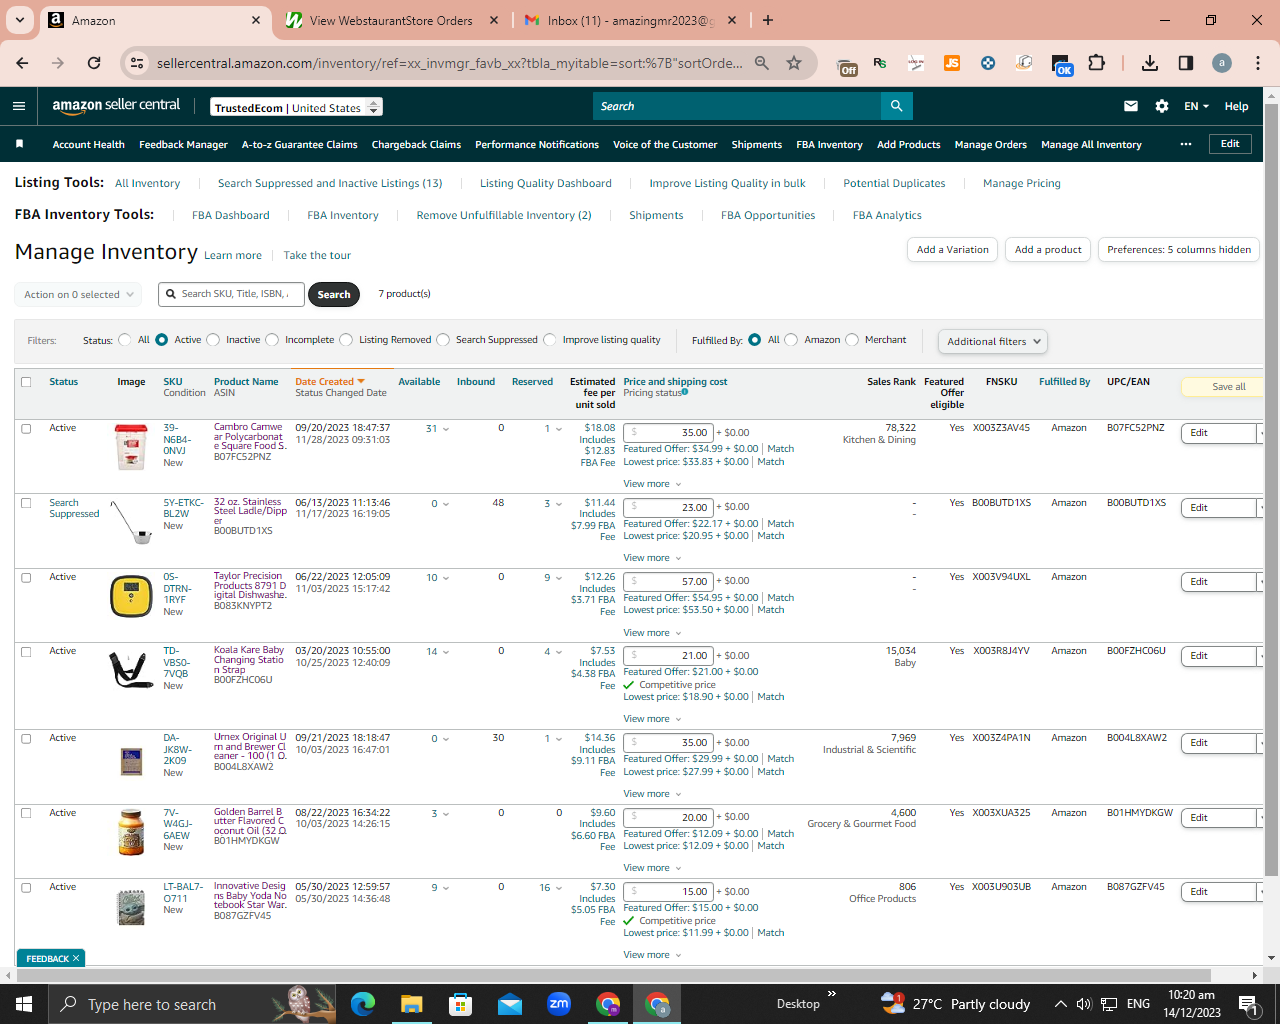Select the All status radio button

click(124, 340)
